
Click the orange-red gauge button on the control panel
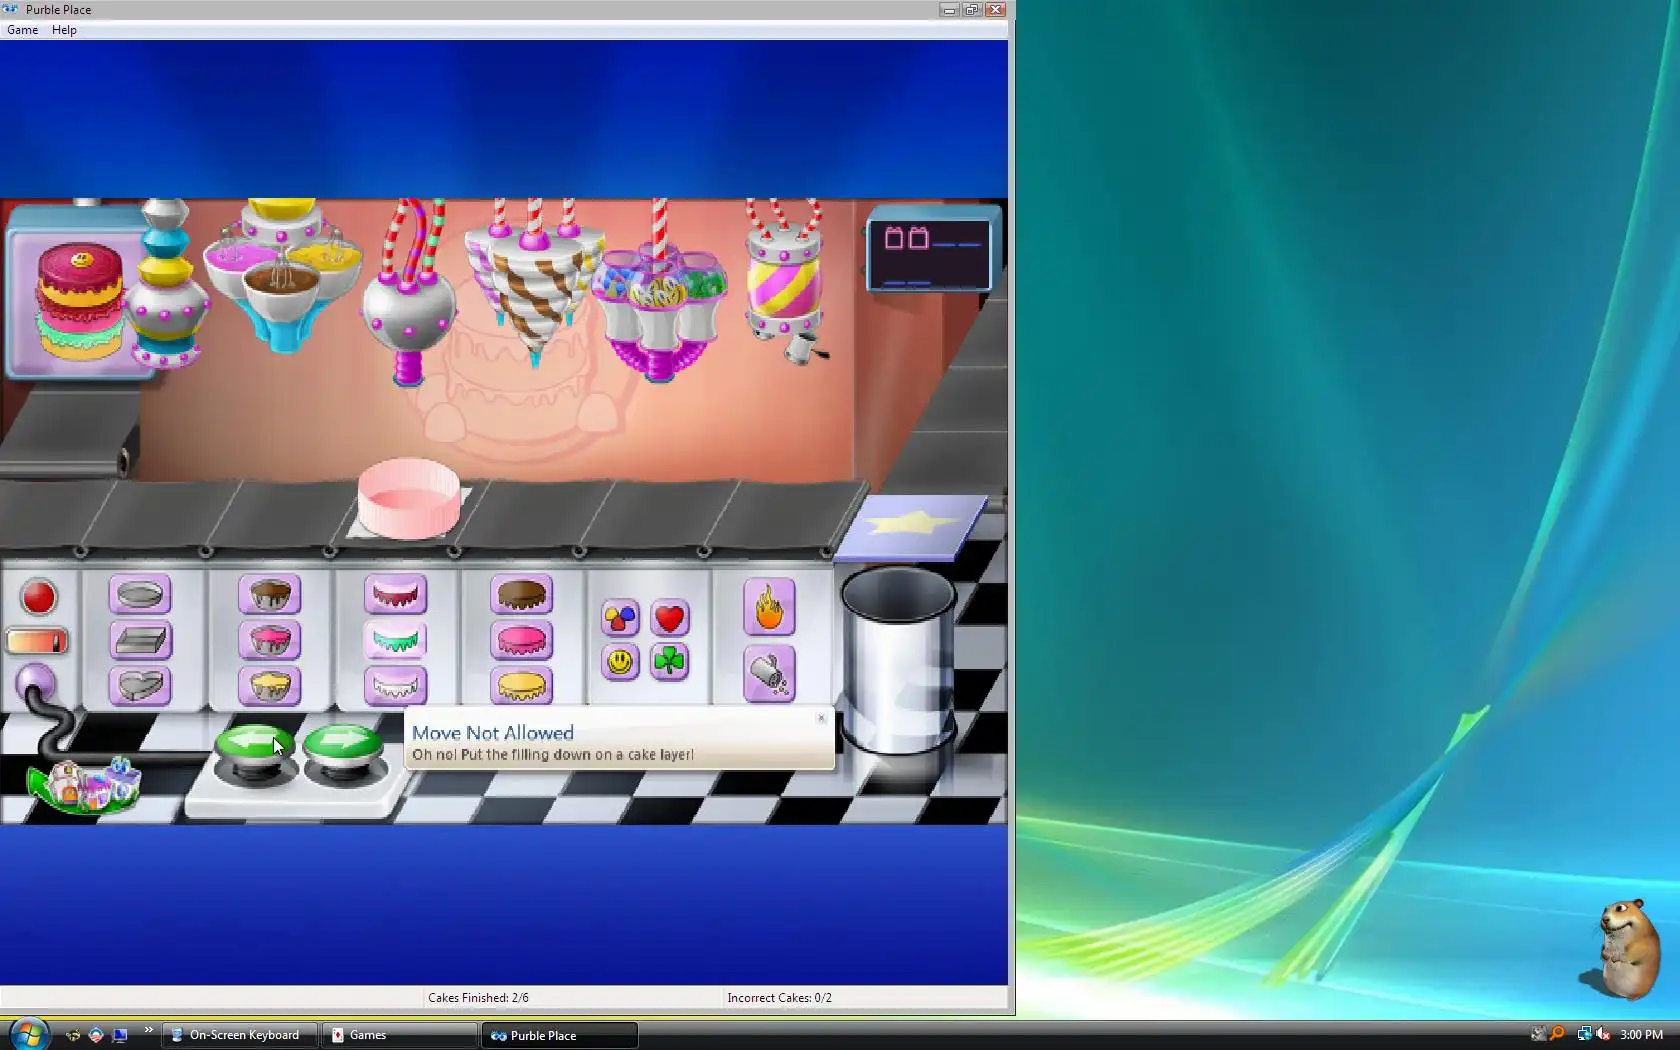pyautogui.click(x=37, y=641)
